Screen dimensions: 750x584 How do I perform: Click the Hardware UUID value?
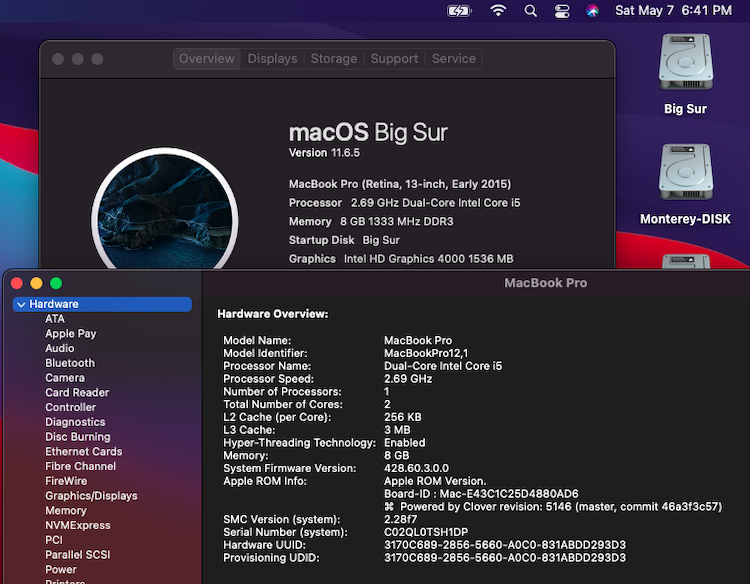505,545
